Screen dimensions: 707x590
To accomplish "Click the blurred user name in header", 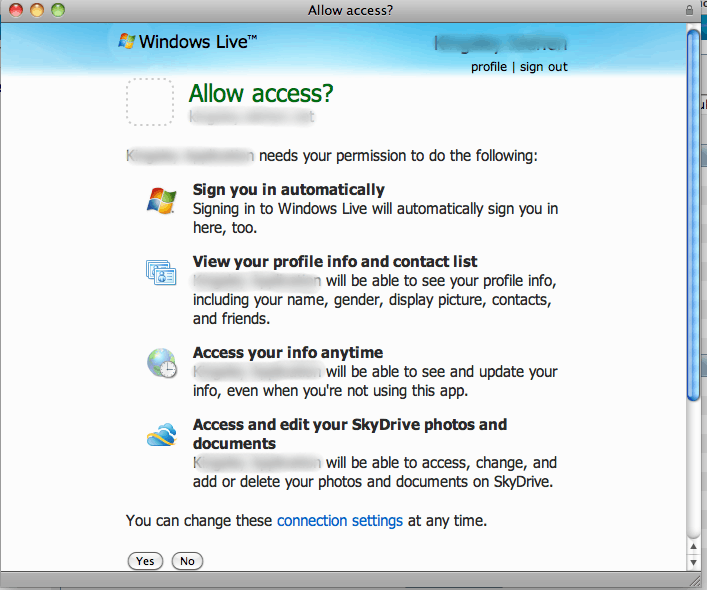I will [x=500, y=44].
